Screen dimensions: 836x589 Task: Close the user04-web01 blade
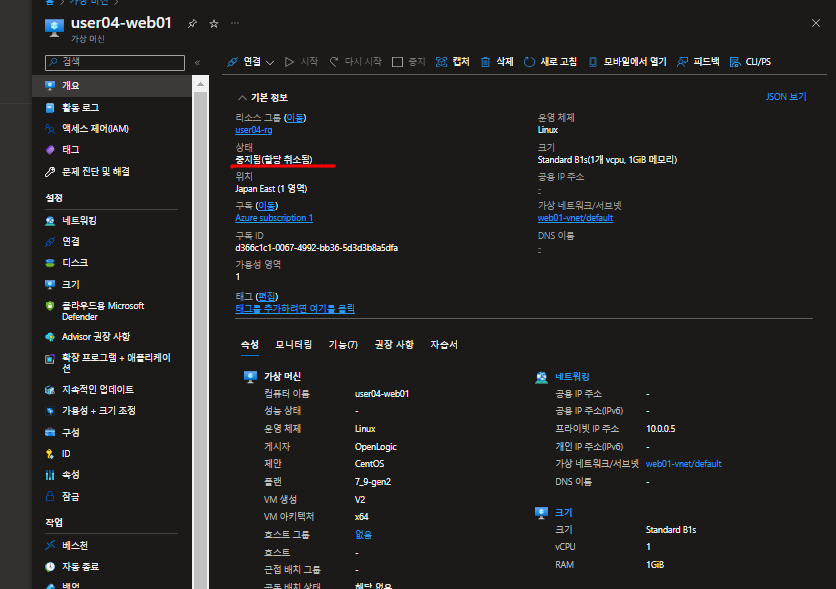[816, 23]
